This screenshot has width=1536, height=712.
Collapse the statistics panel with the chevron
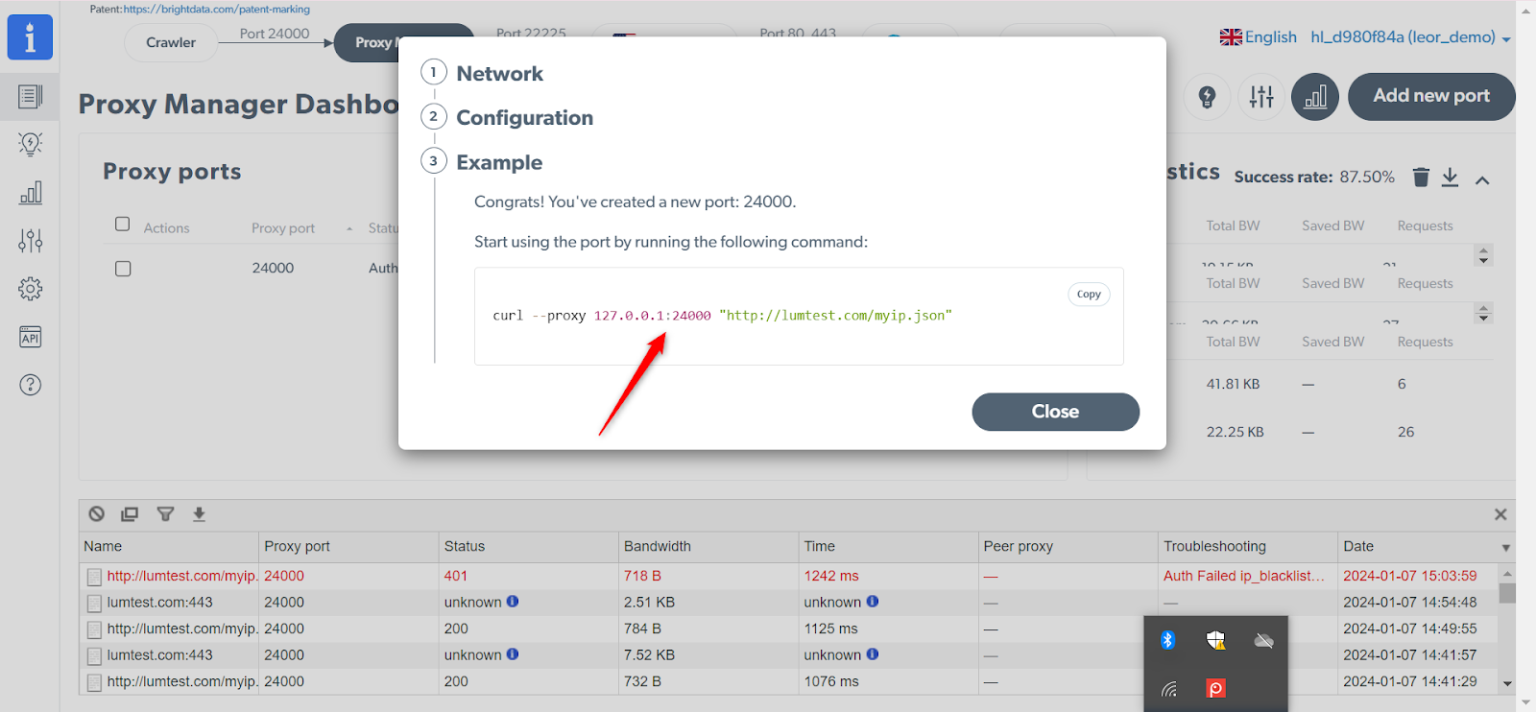[x=1483, y=180]
